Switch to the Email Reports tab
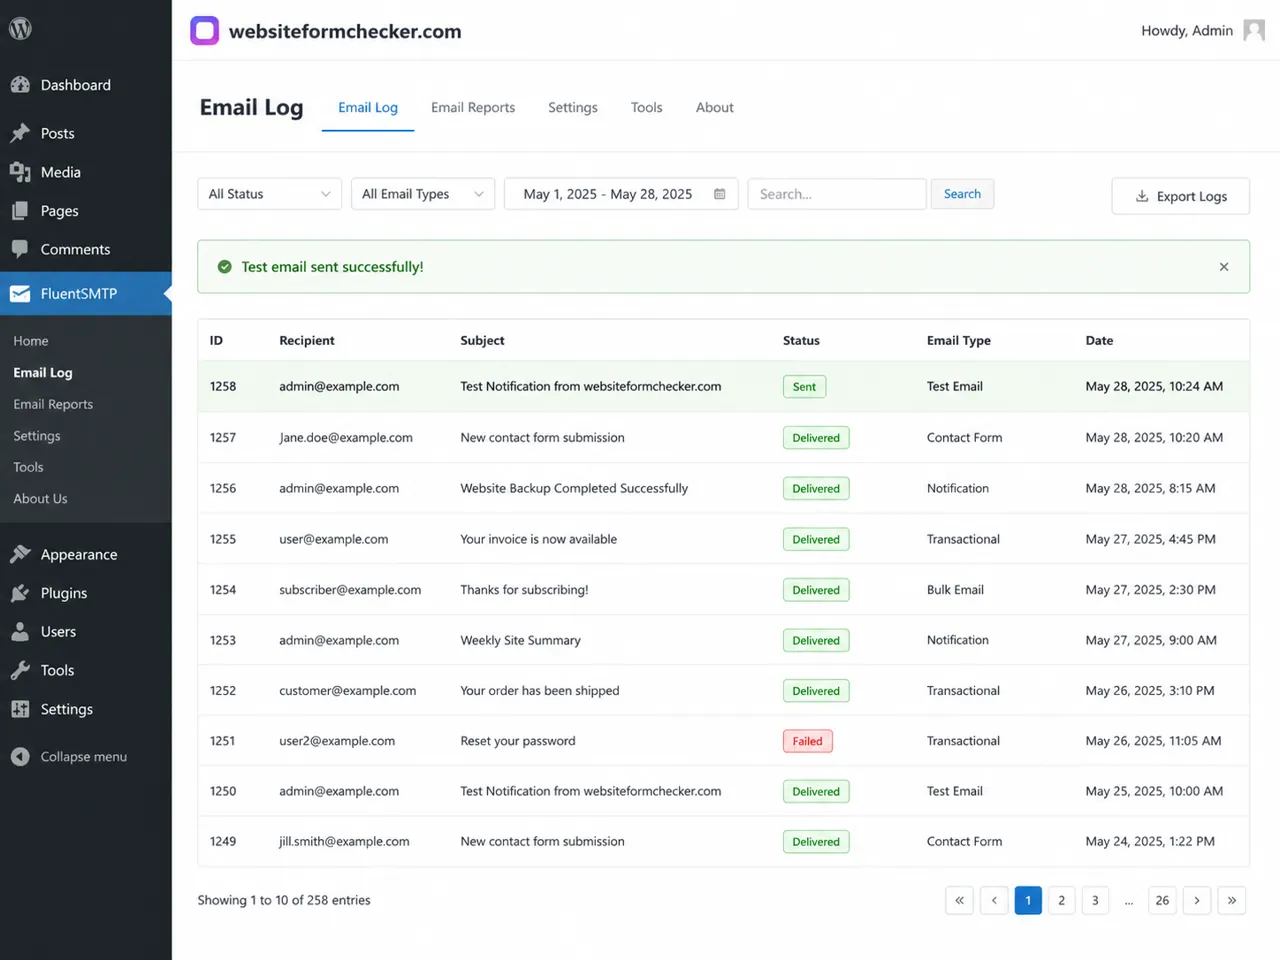Image resolution: width=1280 pixels, height=960 pixels. (473, 108)
